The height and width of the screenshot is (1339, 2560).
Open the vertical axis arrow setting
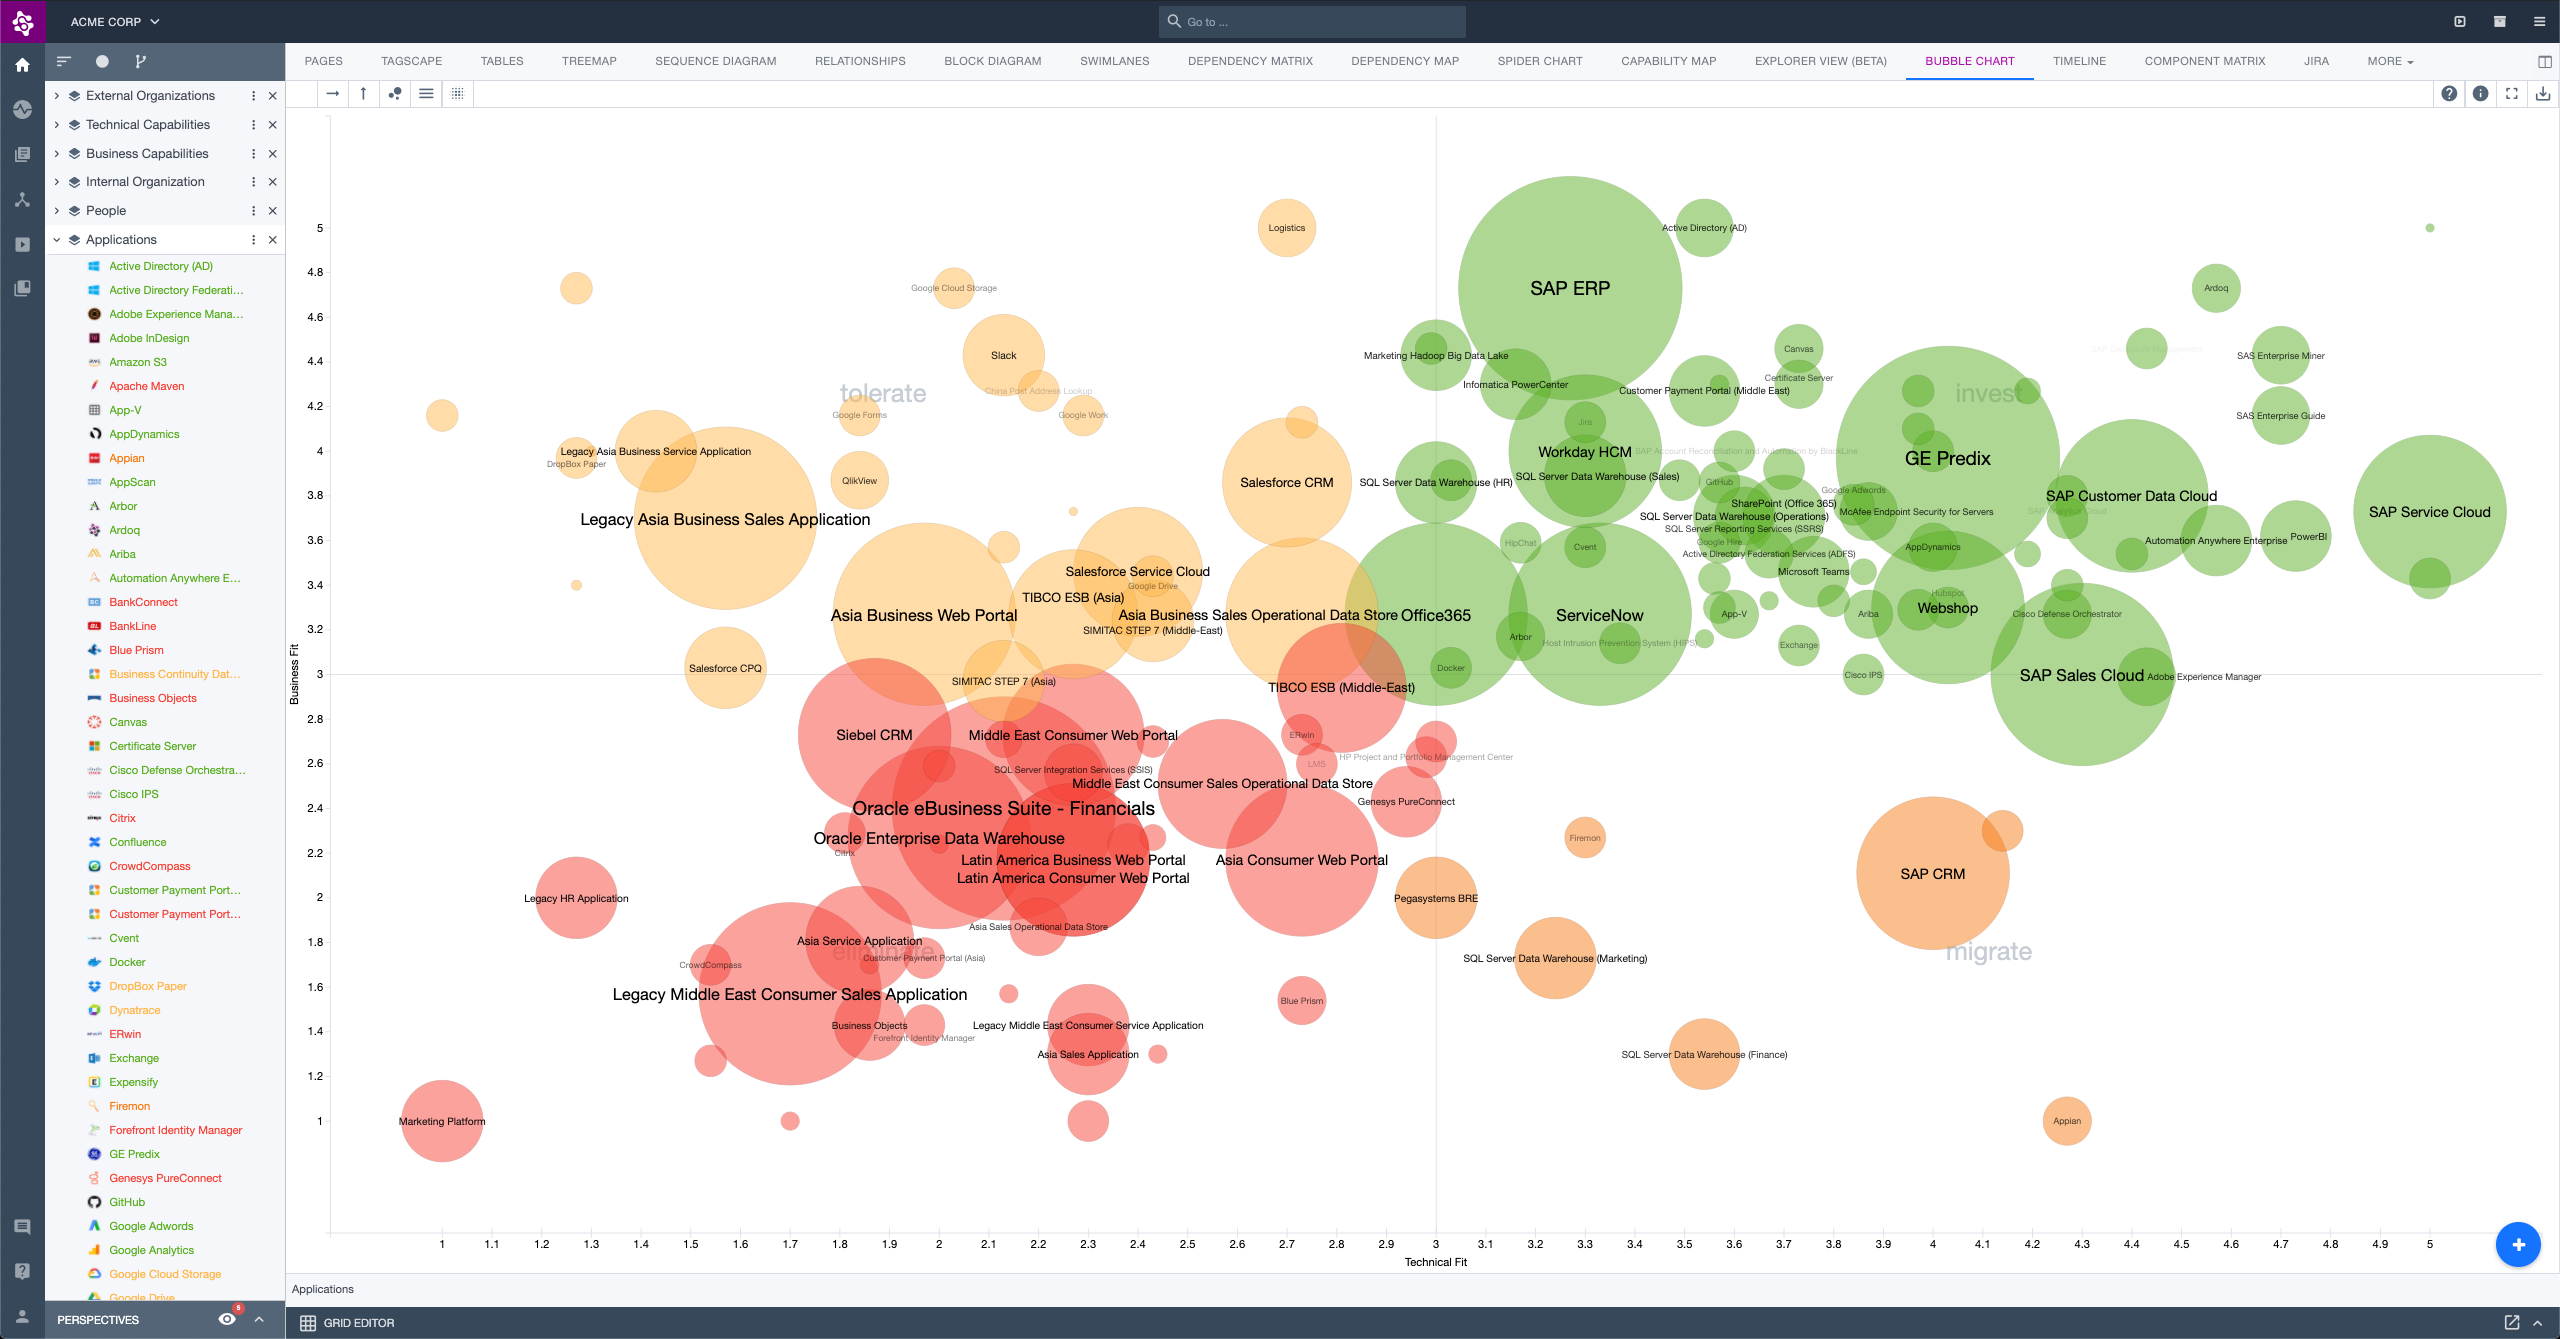(x=363, y=94)
